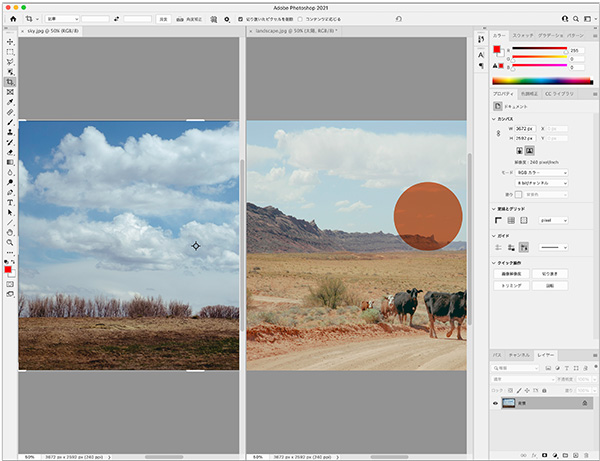
Task: Open the crop settings gear menu
Action: pyautogui.click(x=227, y=19)
